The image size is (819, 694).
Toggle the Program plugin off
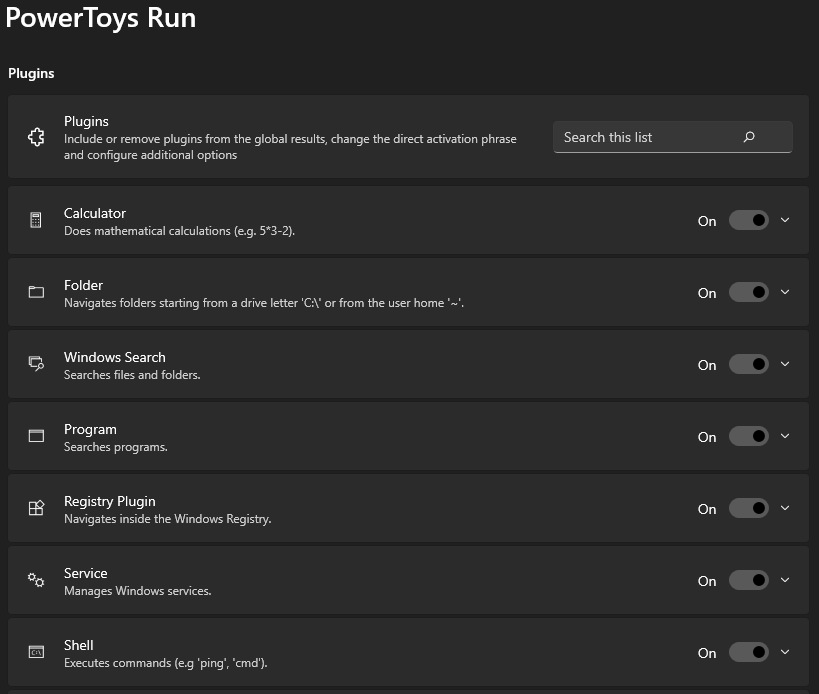tap(748, 436)
